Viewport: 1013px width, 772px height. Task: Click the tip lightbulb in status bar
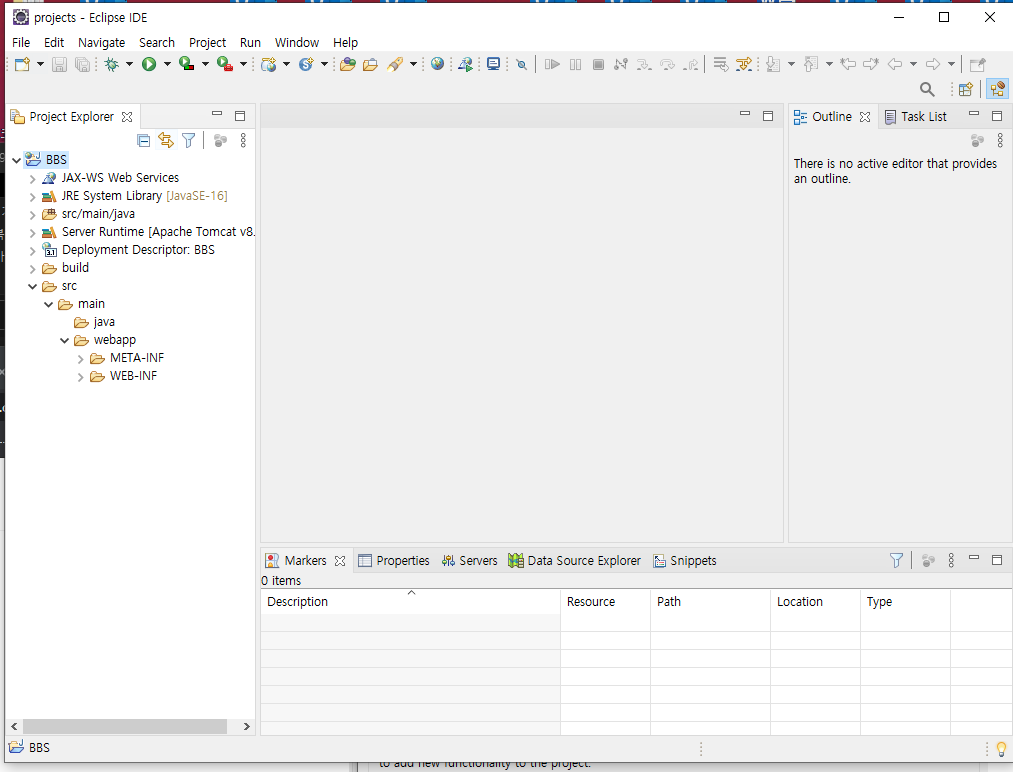[x=1001, y=748]
